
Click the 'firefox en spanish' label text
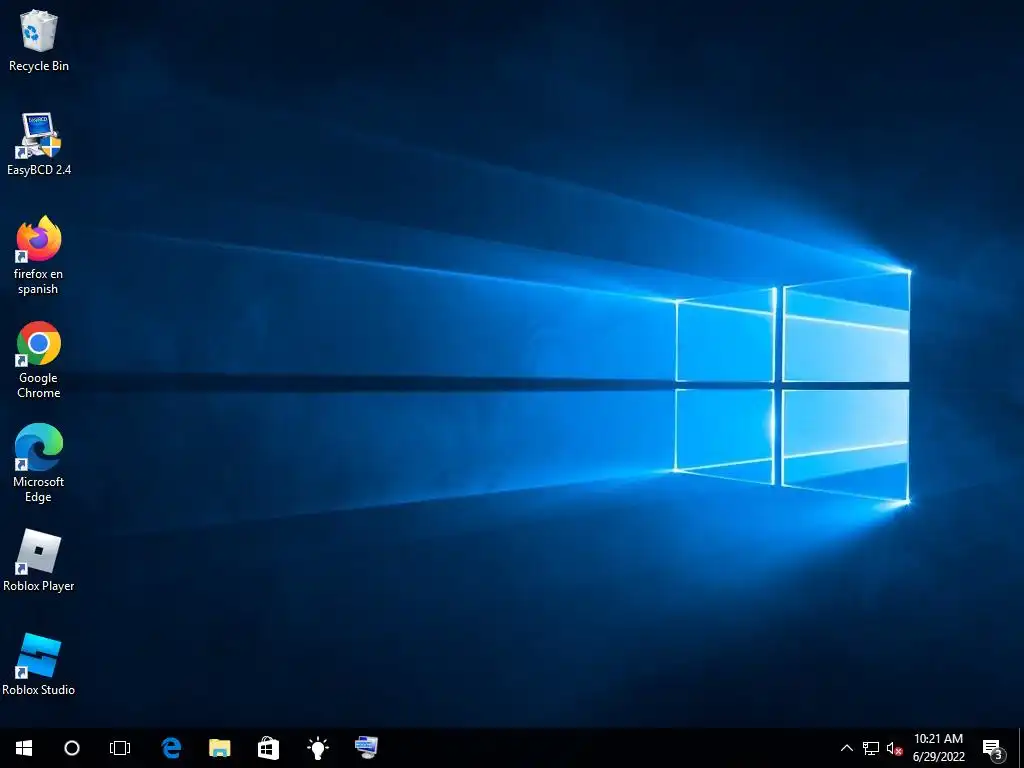(x=39, y=281)
